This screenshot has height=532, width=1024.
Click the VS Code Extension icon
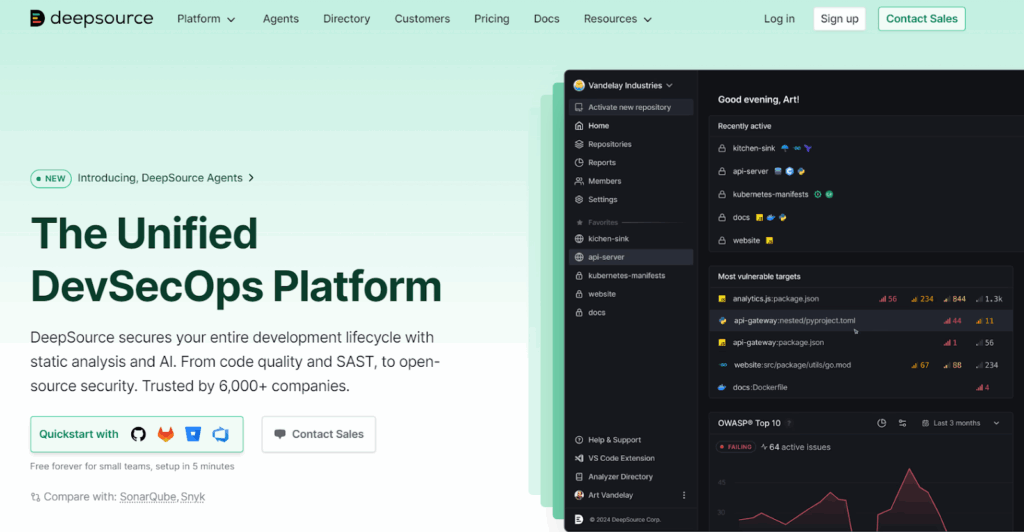[x=579, y=458]
